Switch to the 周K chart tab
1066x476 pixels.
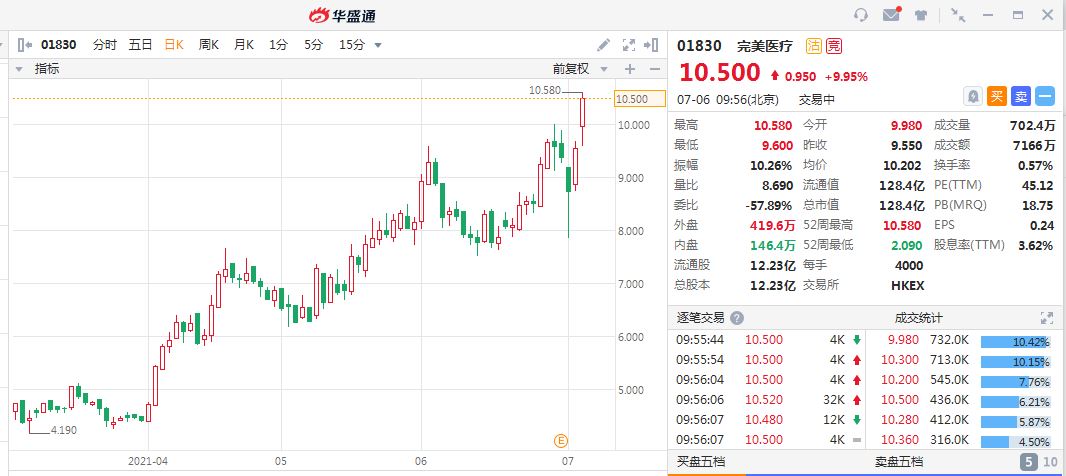coord(208,45)
